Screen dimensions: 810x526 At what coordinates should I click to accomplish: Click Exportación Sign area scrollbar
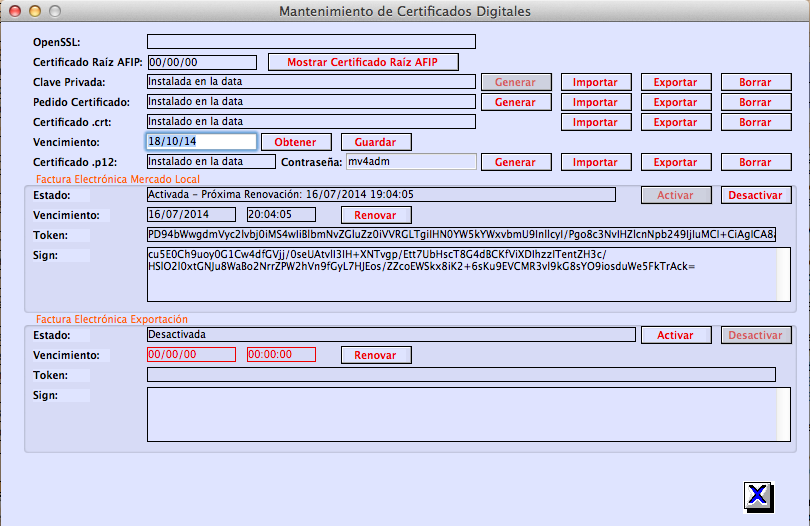click(x=784, y=414)
